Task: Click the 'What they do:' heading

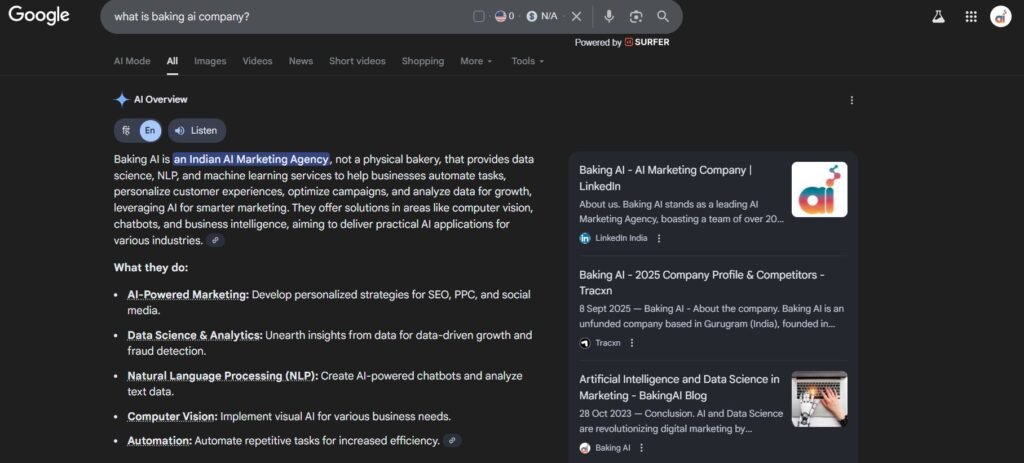Action: tap(151, 268)
